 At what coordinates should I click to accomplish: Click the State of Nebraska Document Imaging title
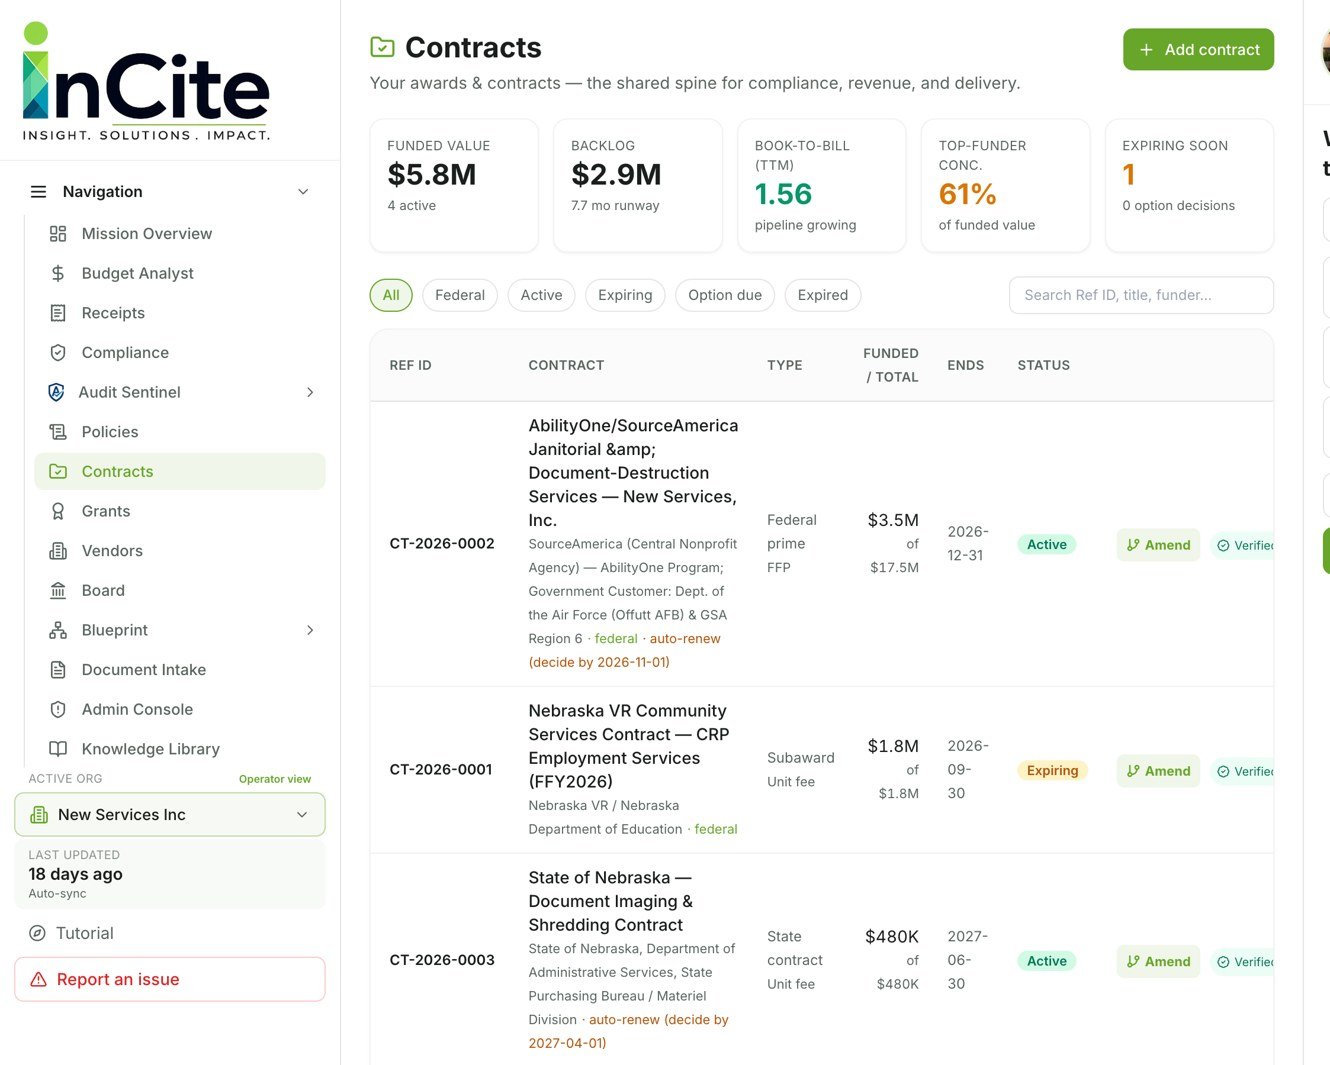610,901
